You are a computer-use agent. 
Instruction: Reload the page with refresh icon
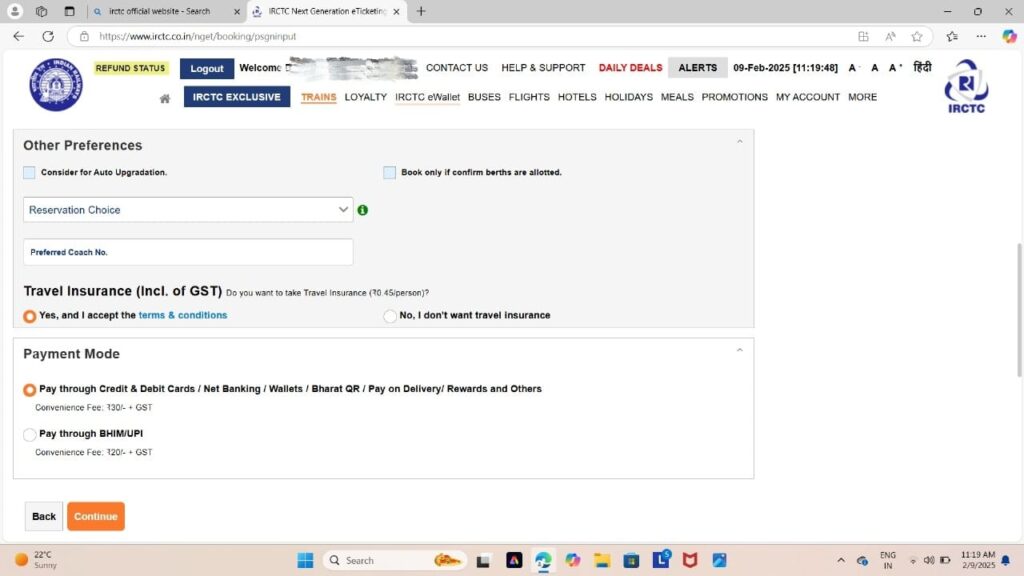[x=48, y=37]
